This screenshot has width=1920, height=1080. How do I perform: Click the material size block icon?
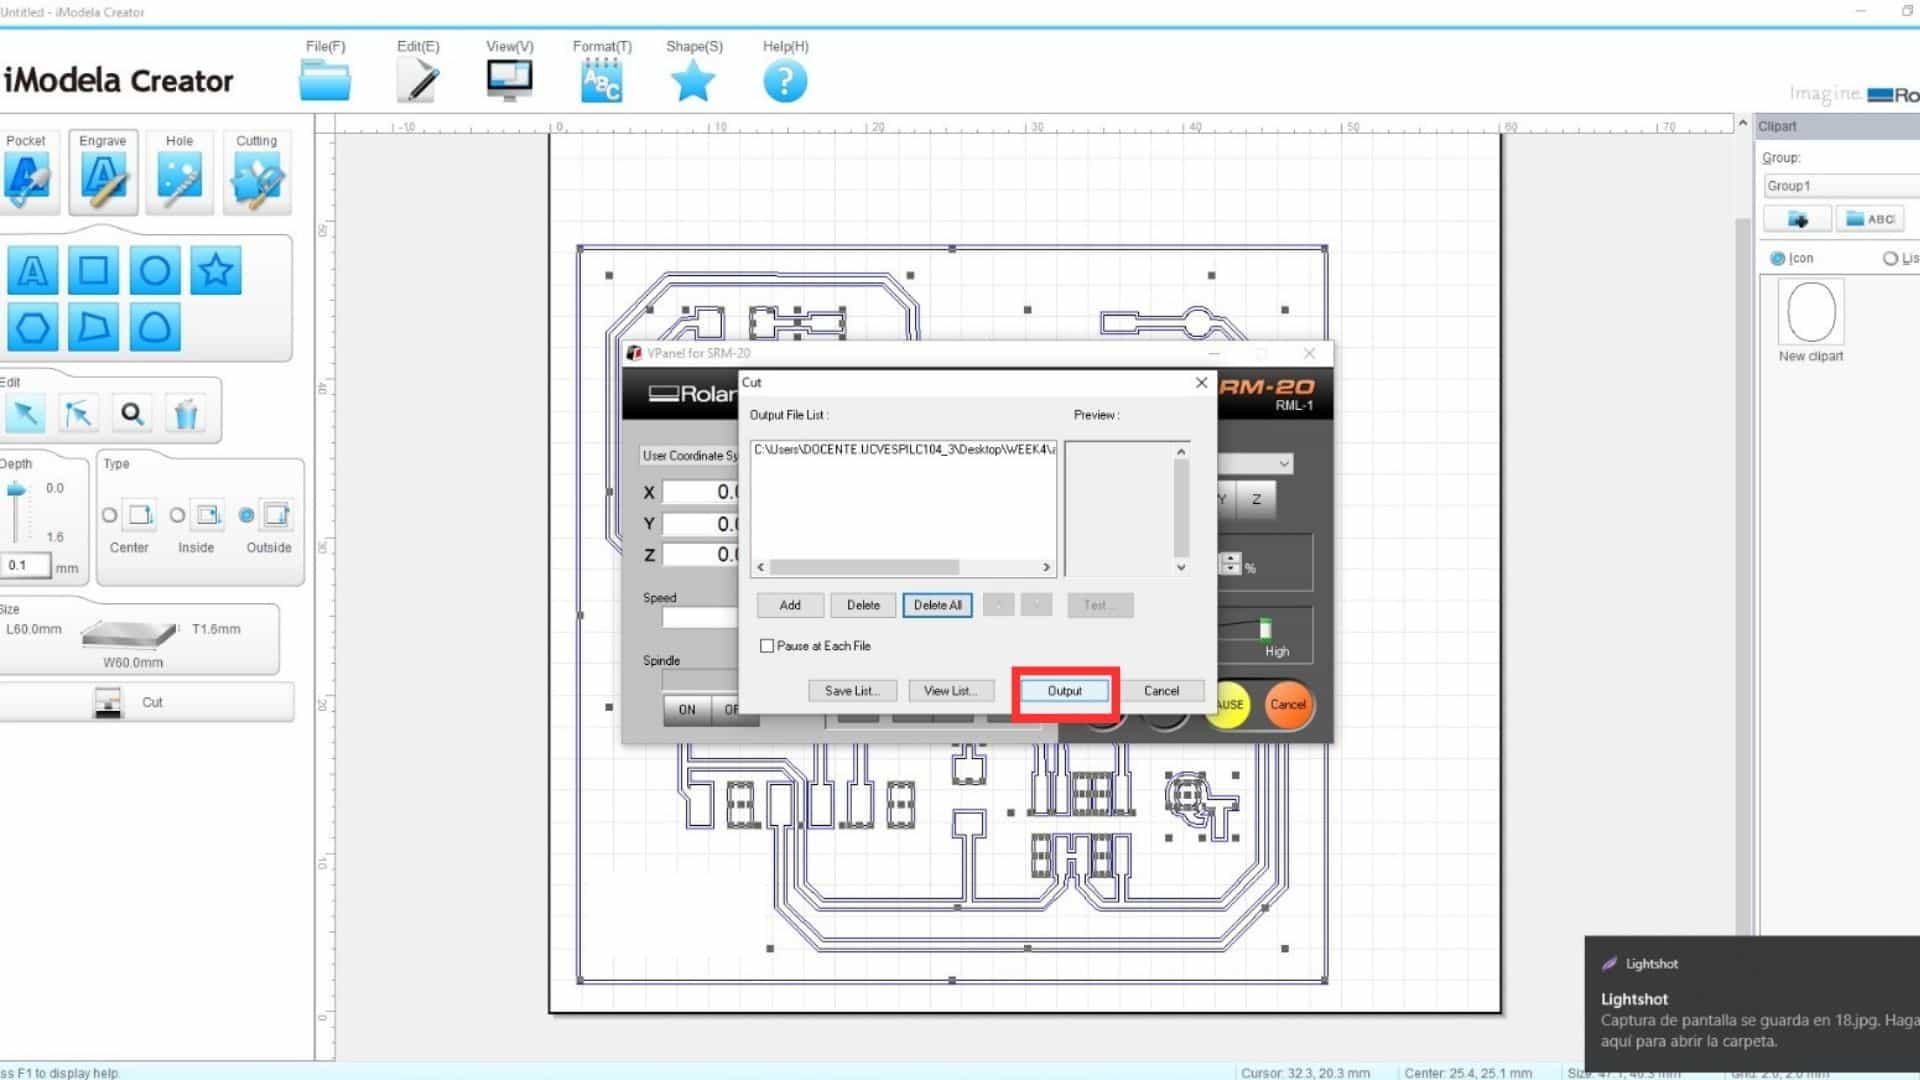[128, 634]
